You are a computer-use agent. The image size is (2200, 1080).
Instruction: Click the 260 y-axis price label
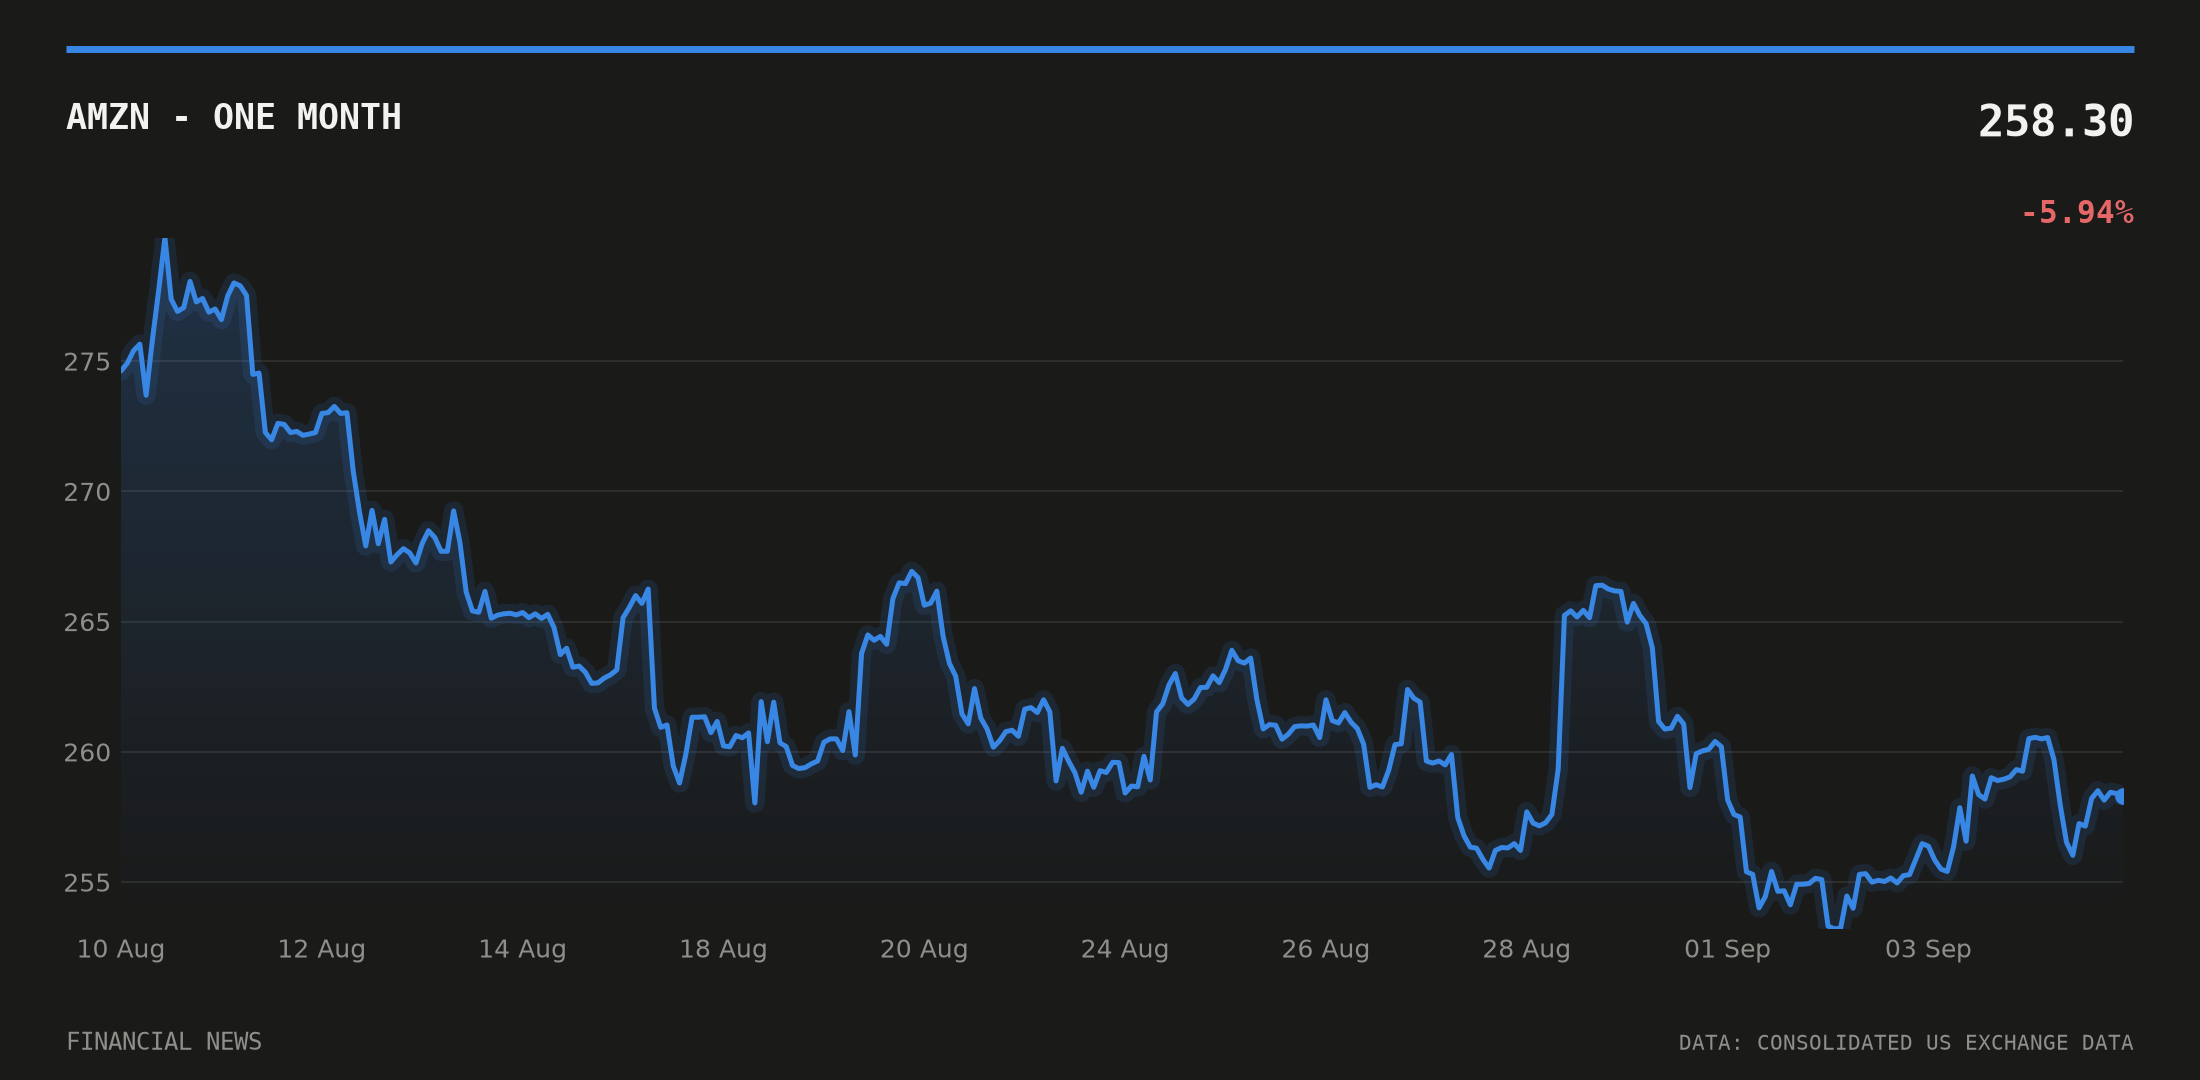click(x=87, y=752)
